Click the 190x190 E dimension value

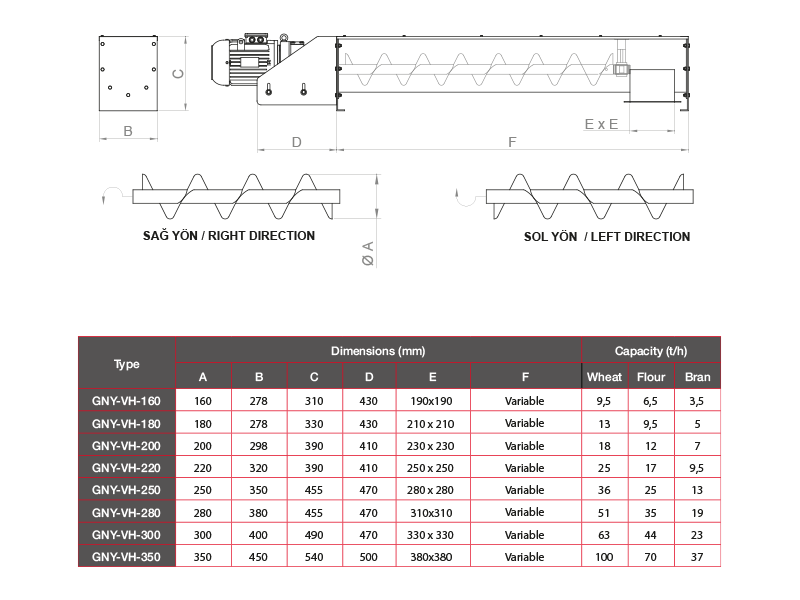pyautogui.click(x=431, y=401)
